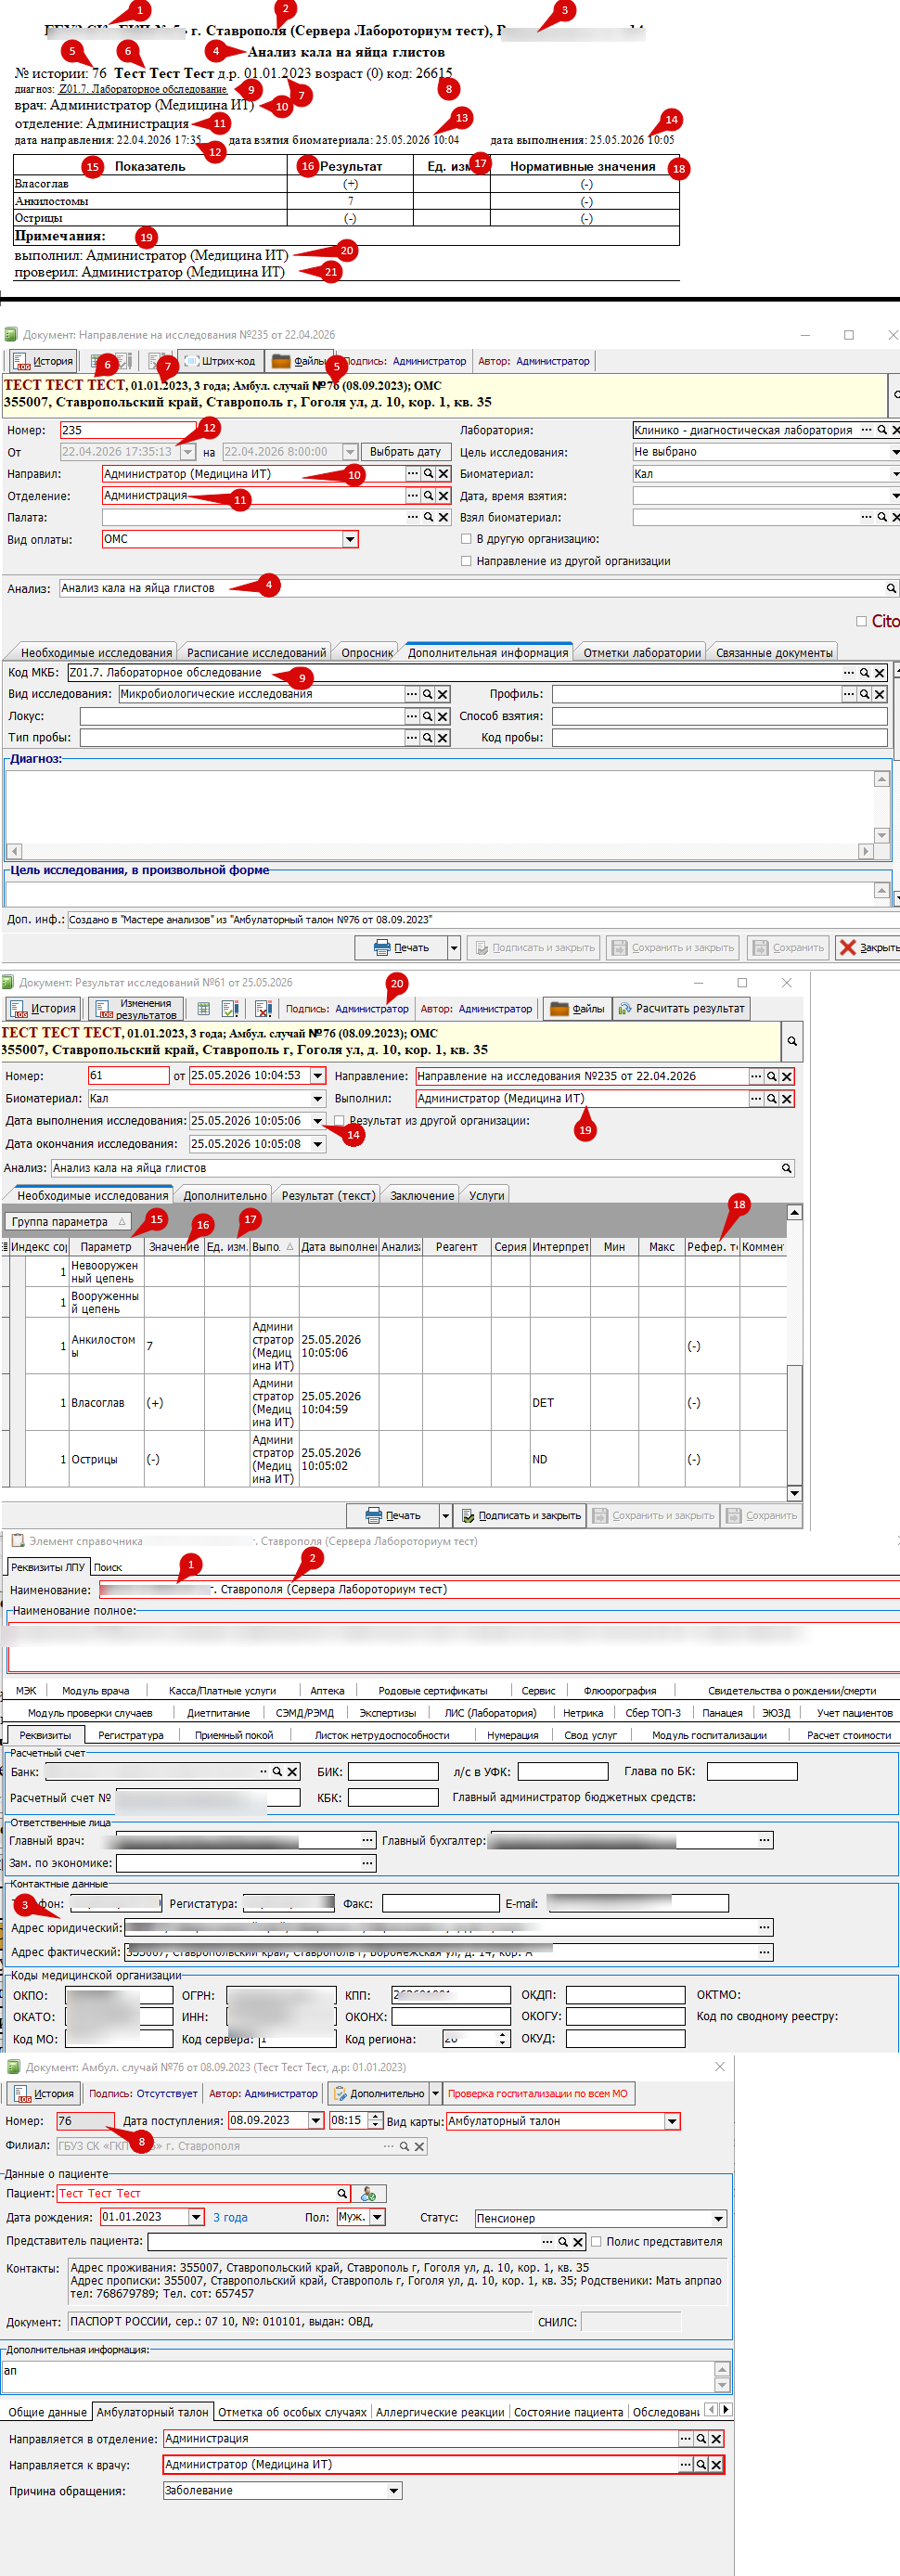This screenshot has width=900, height=2576.
Task: Expand the Причина обращения dropdown
Action: coord(394,2490)
